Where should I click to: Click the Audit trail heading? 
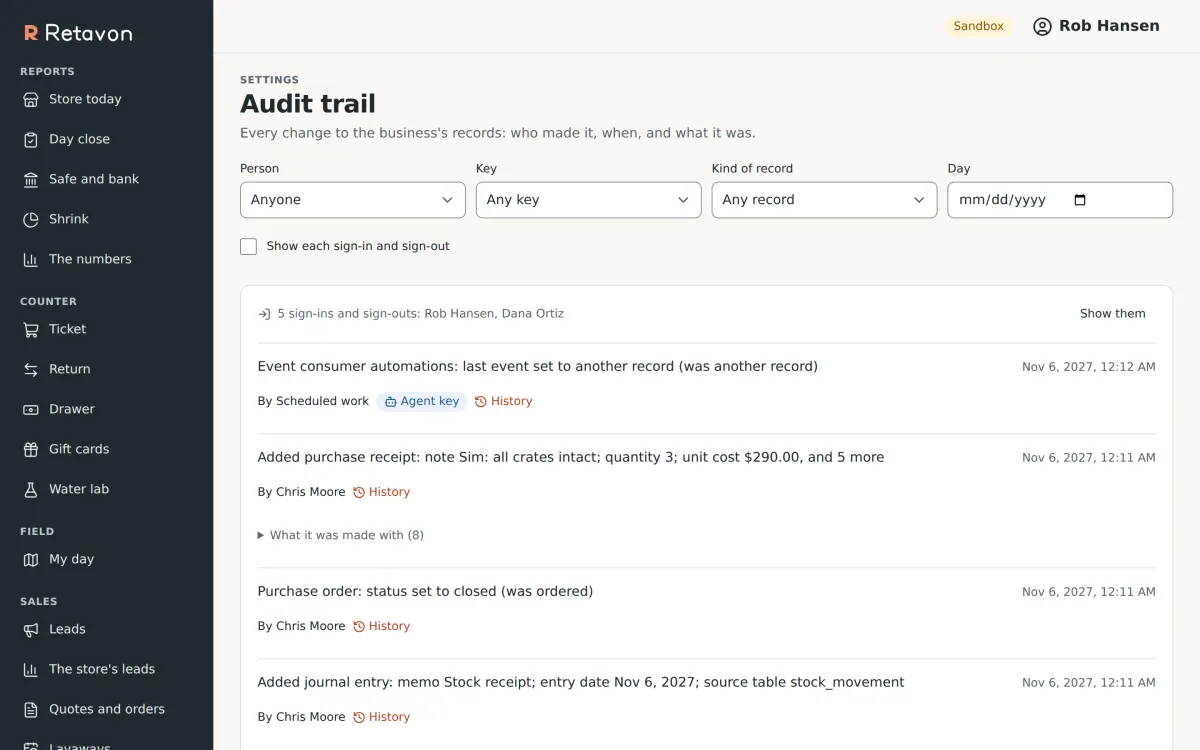pos(308,103)
